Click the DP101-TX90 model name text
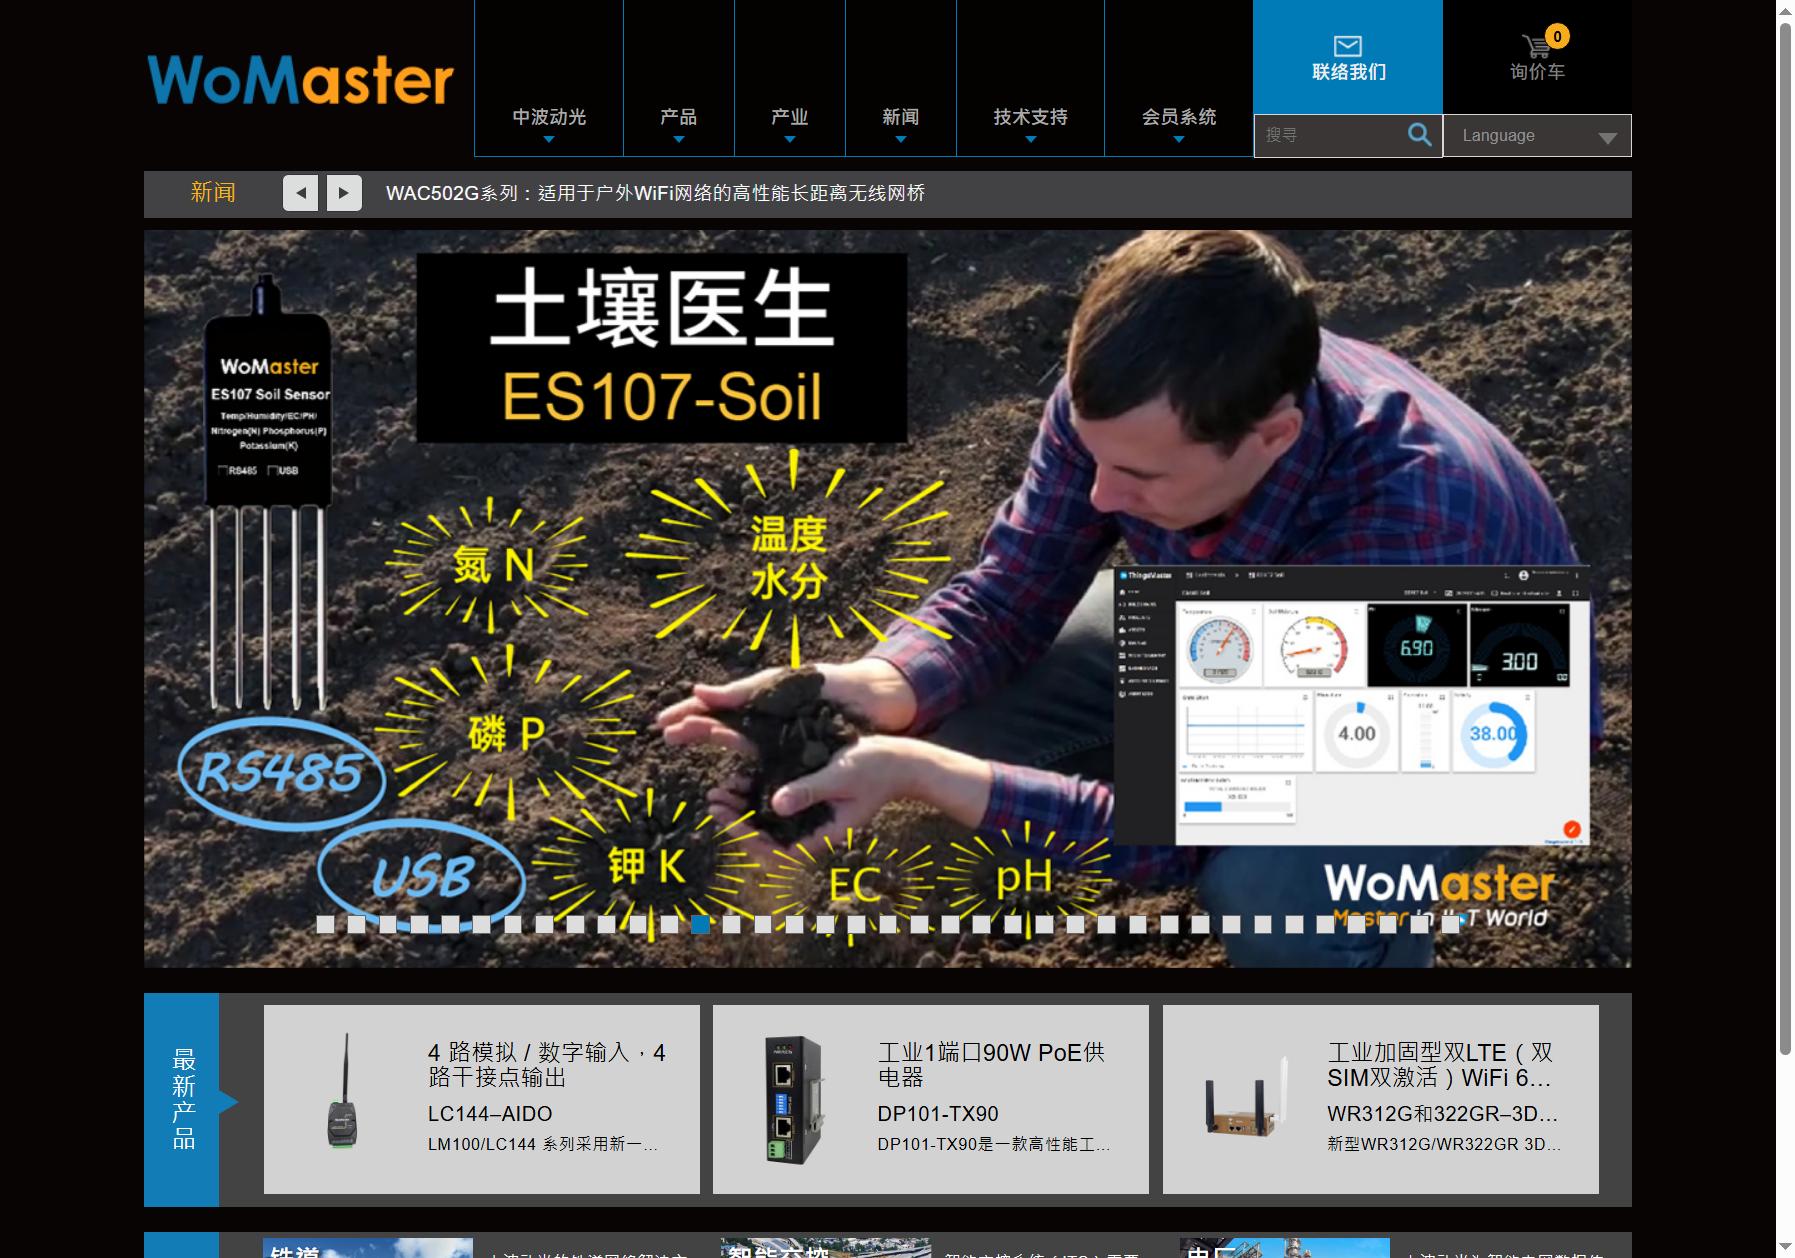 938,1113
